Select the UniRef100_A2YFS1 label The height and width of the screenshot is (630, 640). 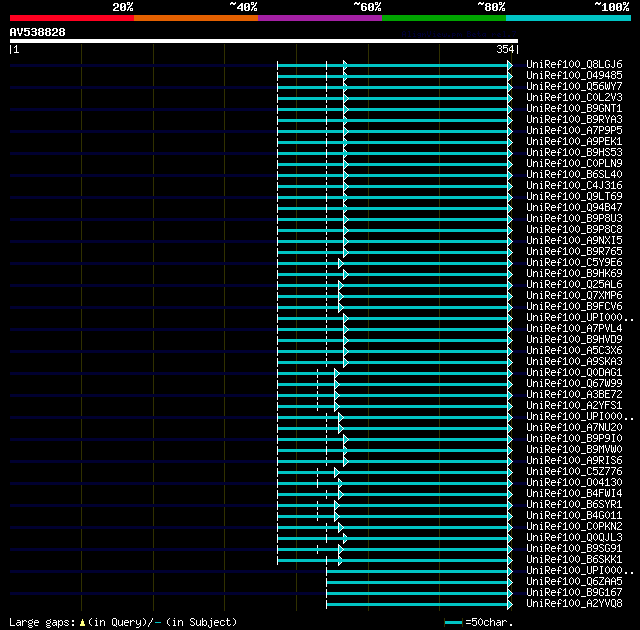click(574, 406)
